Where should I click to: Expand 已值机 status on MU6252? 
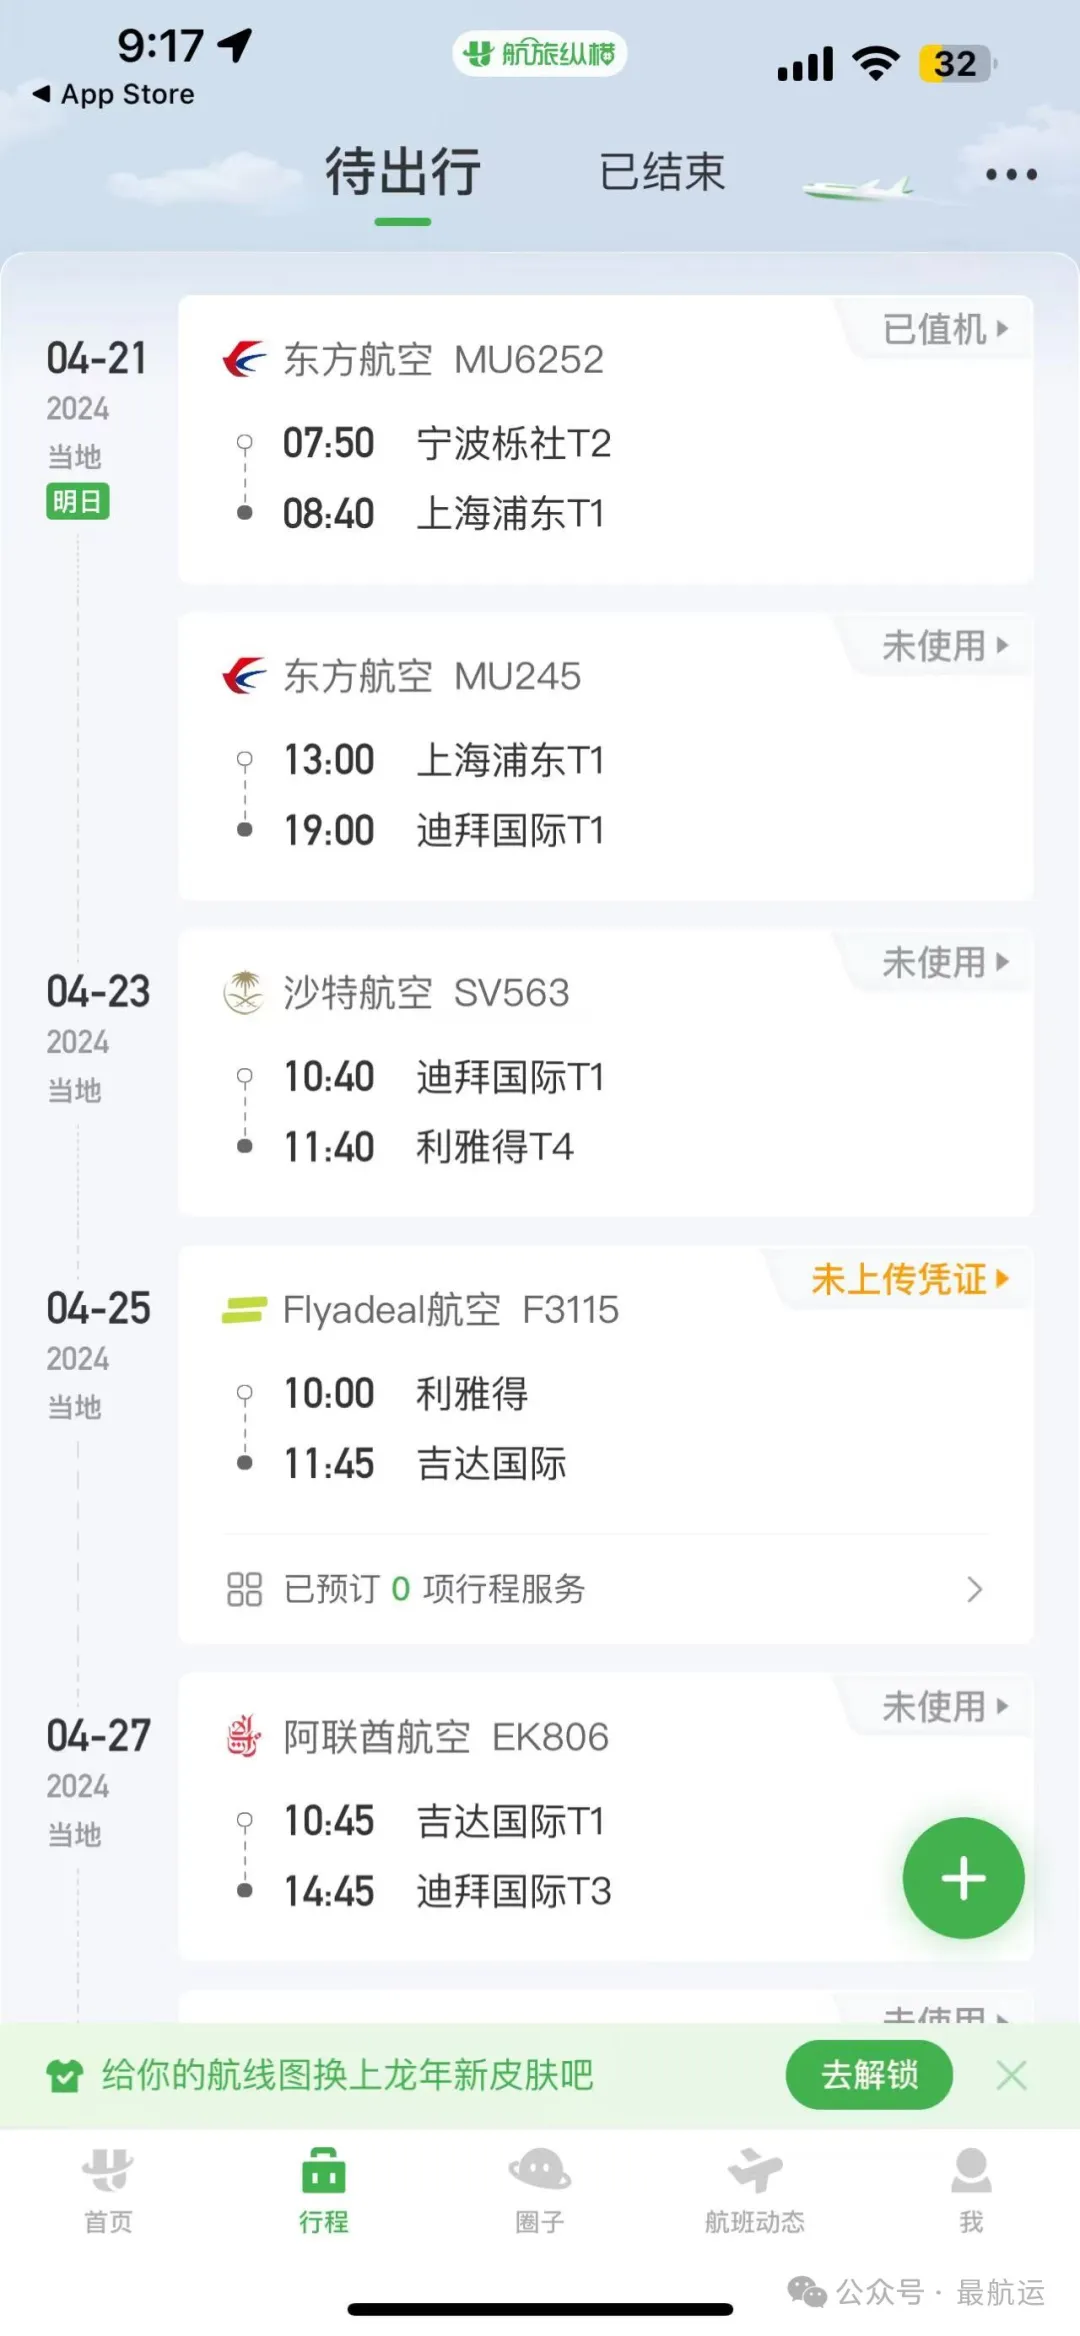(x=945, y=329)
